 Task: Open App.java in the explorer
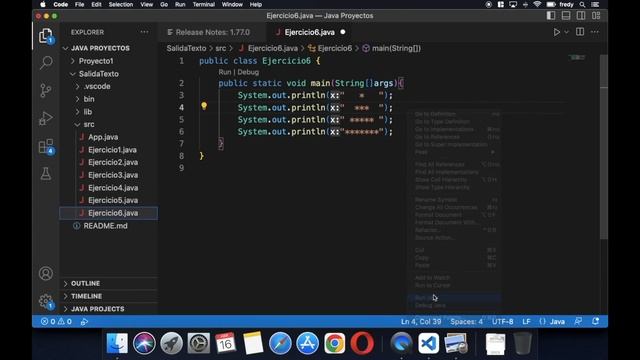pyautogui.click(x=103, y=137)
